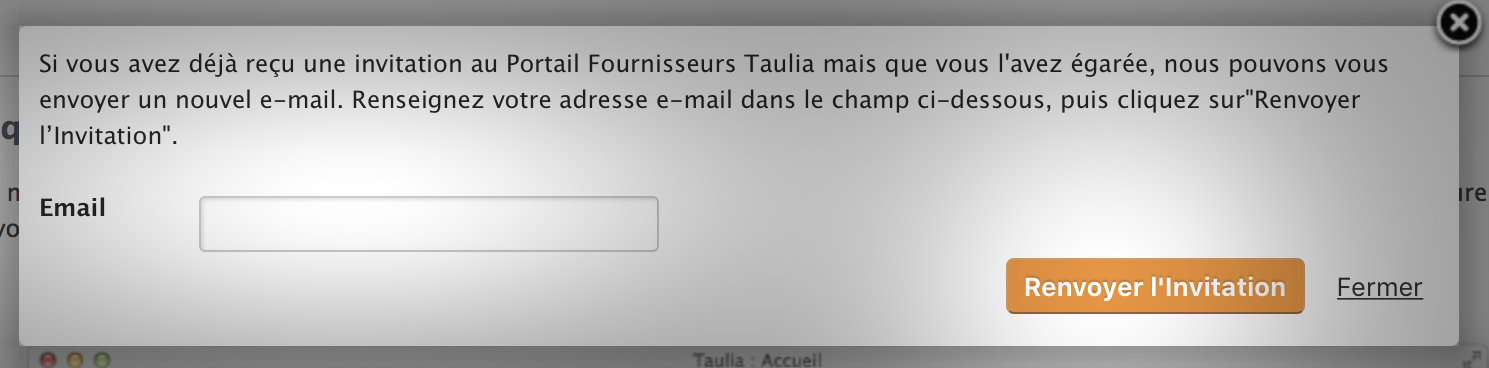Click the green window zoom button
This screenshot has height=368, width=1489.
[x=100, y=358]
